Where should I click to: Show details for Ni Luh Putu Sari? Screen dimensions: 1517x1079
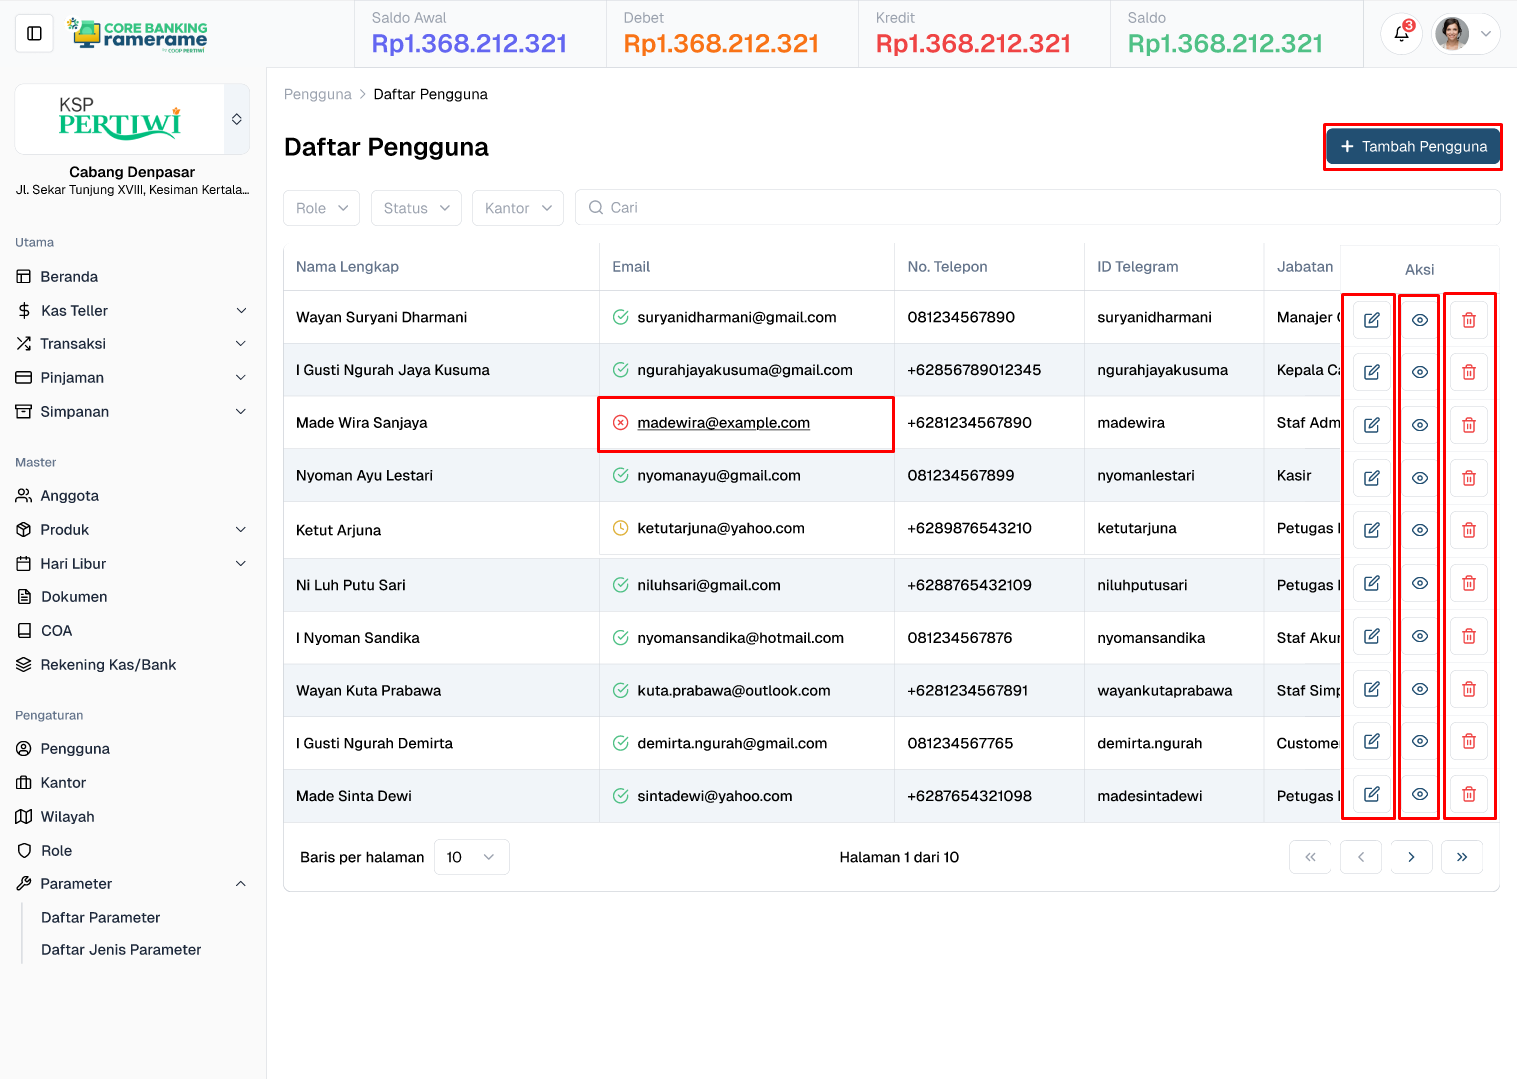[x=1419, y=583]
